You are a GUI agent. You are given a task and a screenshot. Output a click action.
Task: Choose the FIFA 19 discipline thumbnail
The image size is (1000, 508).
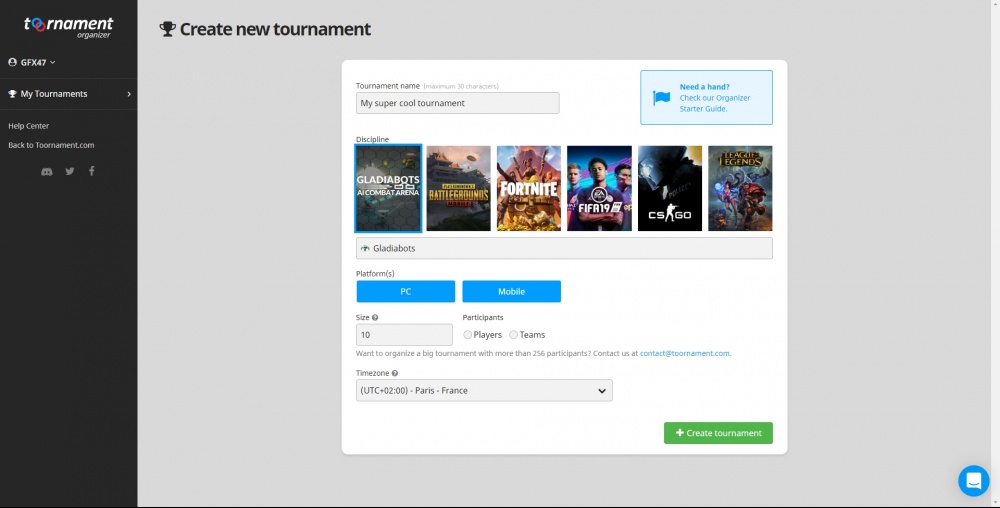599,188
